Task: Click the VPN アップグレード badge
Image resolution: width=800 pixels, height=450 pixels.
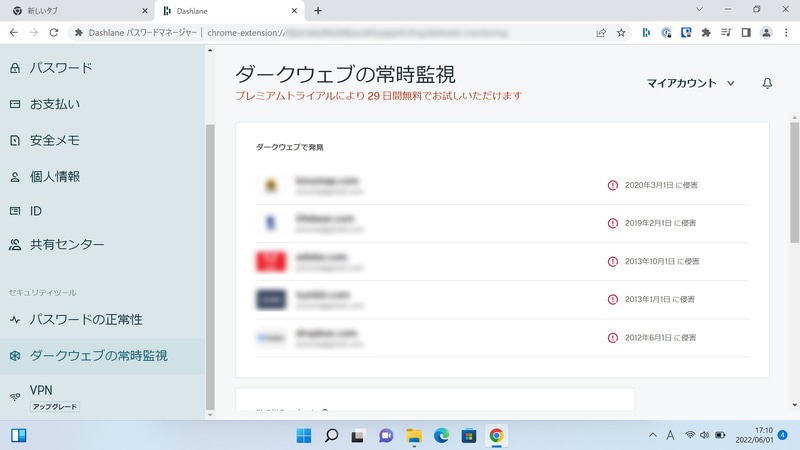Action: point(55,407)
